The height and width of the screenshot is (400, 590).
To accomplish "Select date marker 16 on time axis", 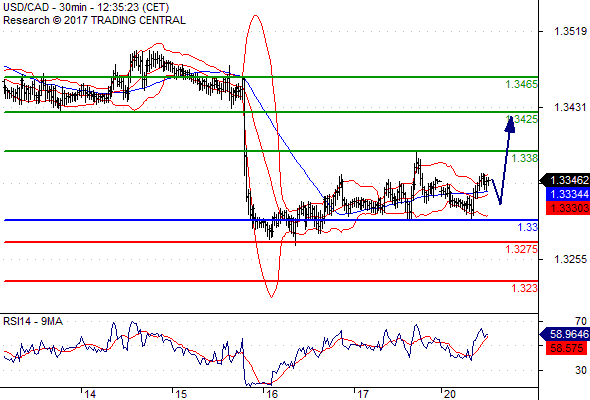I will (x=271, y=394).
